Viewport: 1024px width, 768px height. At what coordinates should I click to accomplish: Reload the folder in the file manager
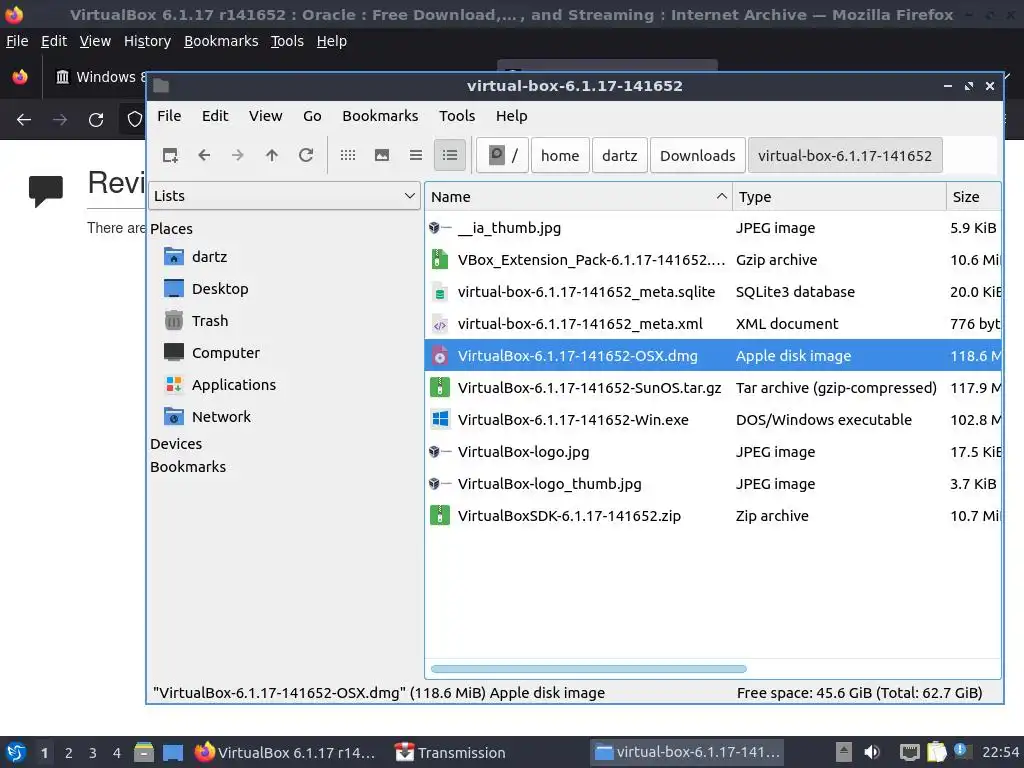tap(306, 155)
